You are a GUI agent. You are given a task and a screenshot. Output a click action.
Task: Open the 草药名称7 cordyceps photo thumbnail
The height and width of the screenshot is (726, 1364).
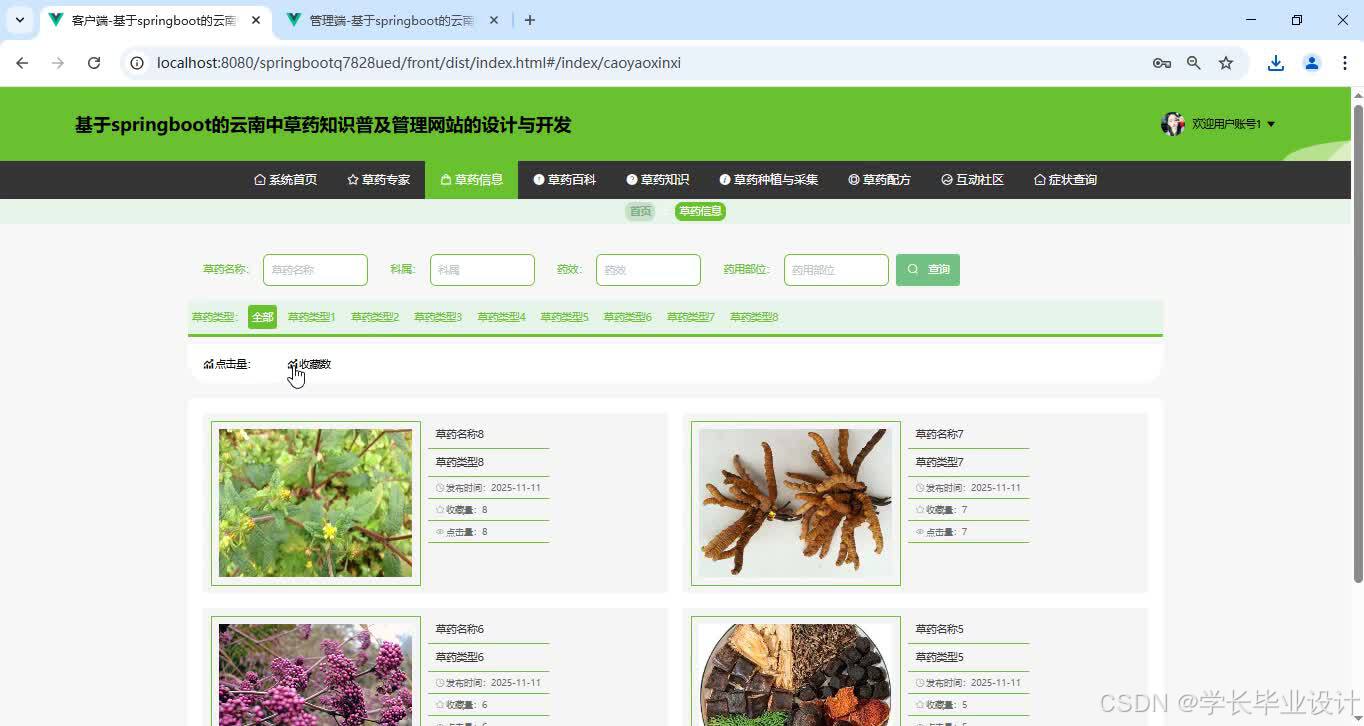pos(796,503)
